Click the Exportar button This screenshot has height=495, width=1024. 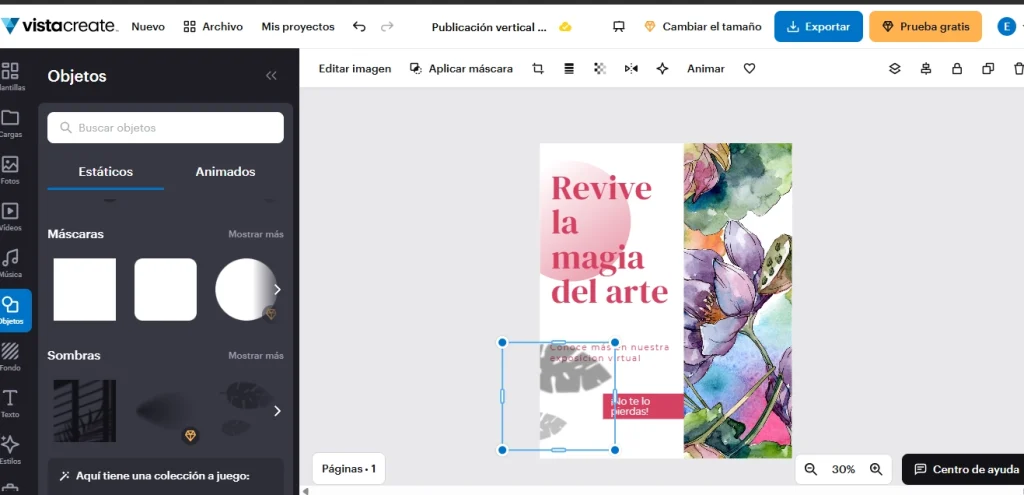coord(817,27)
